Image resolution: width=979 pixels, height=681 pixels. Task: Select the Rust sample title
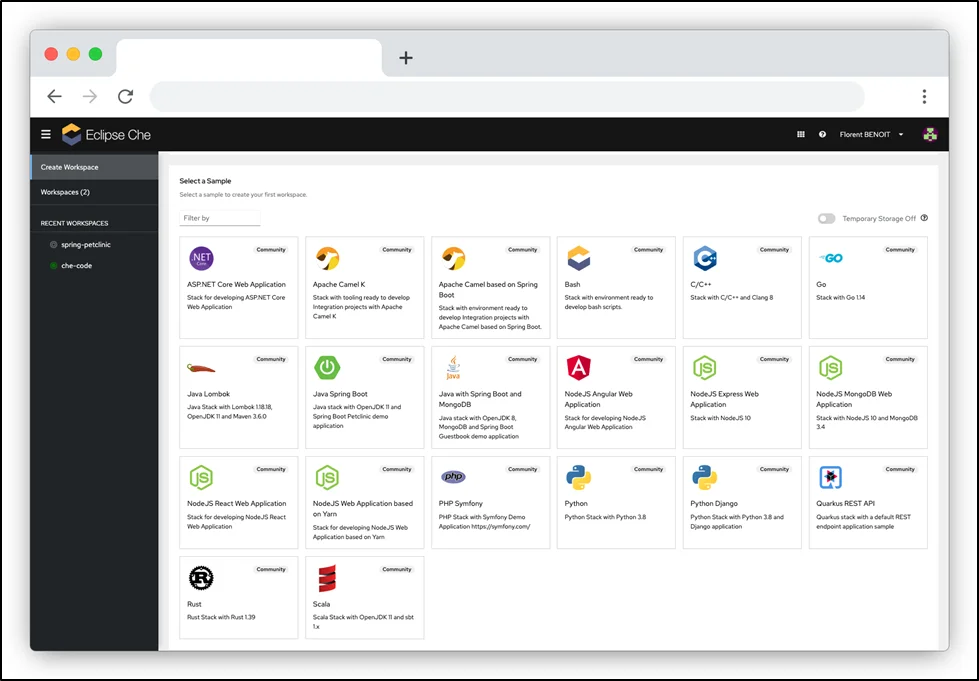[x=194, y=604]
